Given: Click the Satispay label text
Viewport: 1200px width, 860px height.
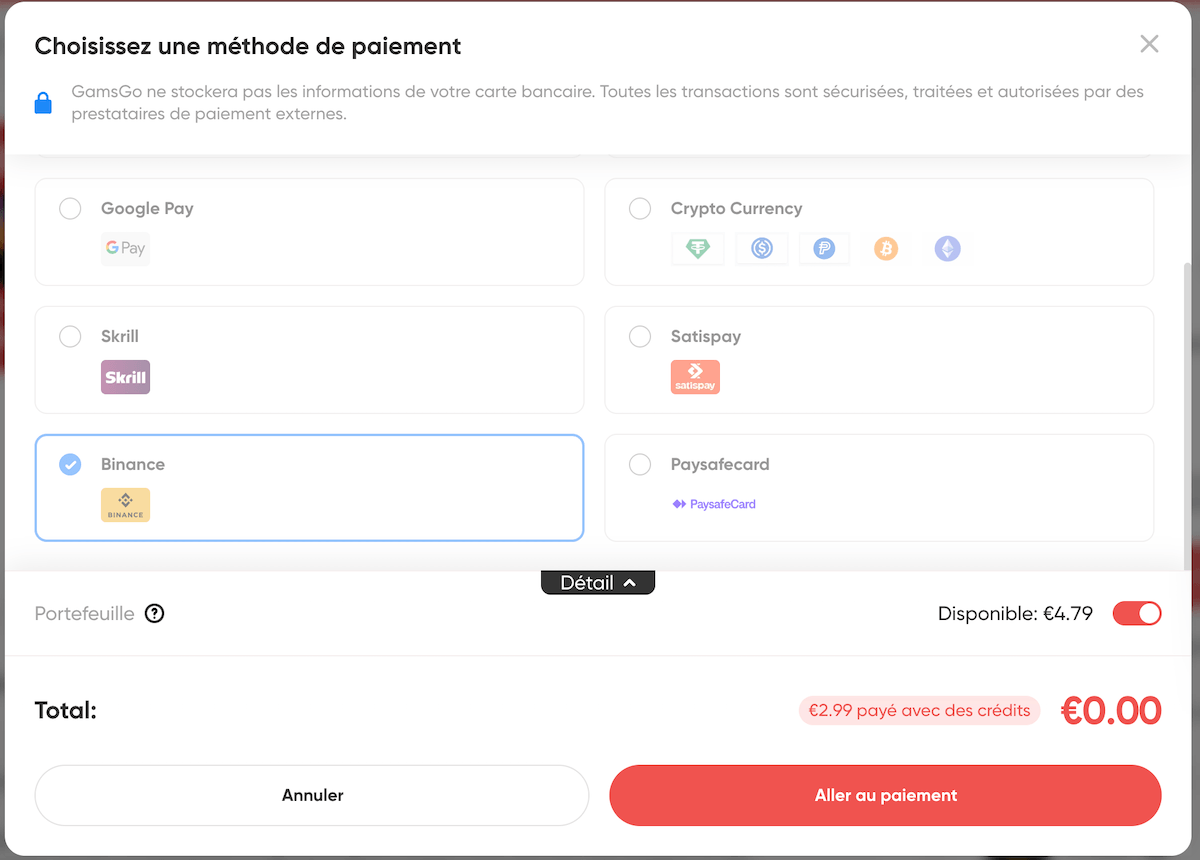Looking at the screenshot, I should point(706,336).
